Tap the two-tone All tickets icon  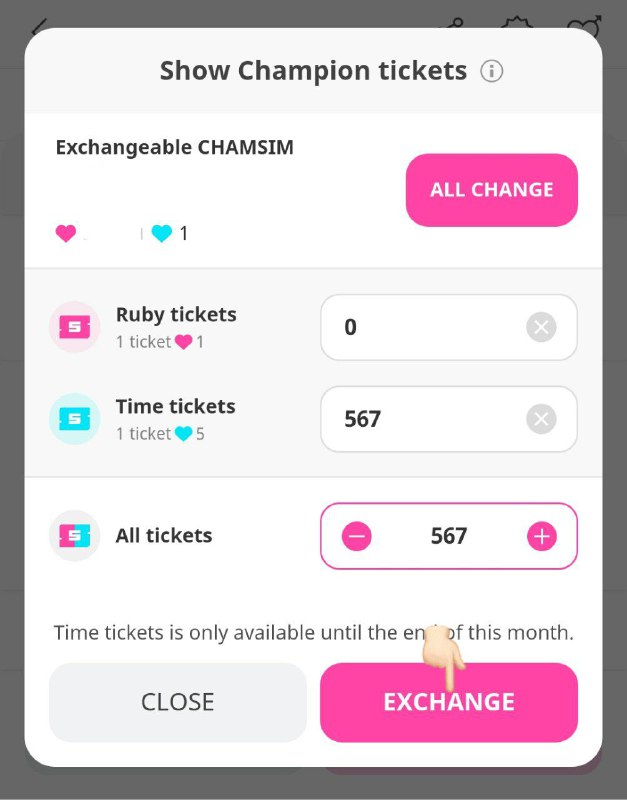pos(74,536)
